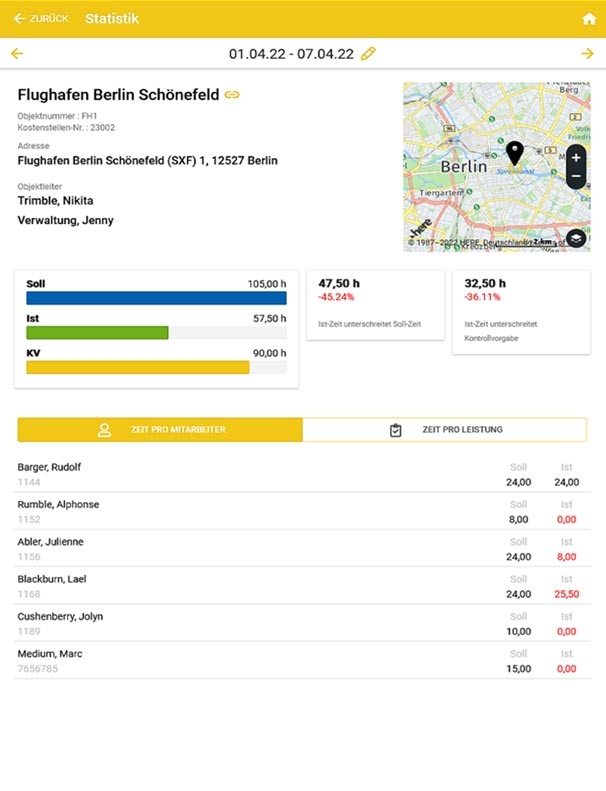
Task: Edit the date range with pencil icon
Action: coord(369,54)
